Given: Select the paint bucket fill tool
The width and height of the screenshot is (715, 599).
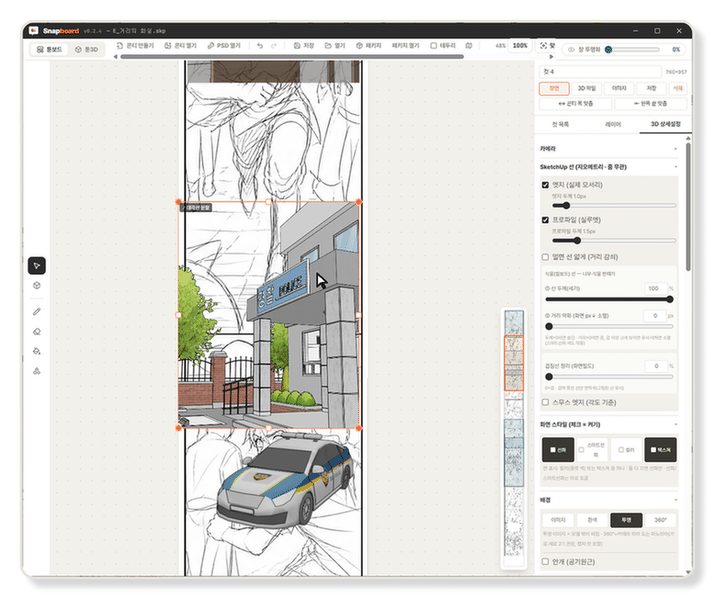Looking at the screenshot, I should pyautogui.click(x=36, y=351).
